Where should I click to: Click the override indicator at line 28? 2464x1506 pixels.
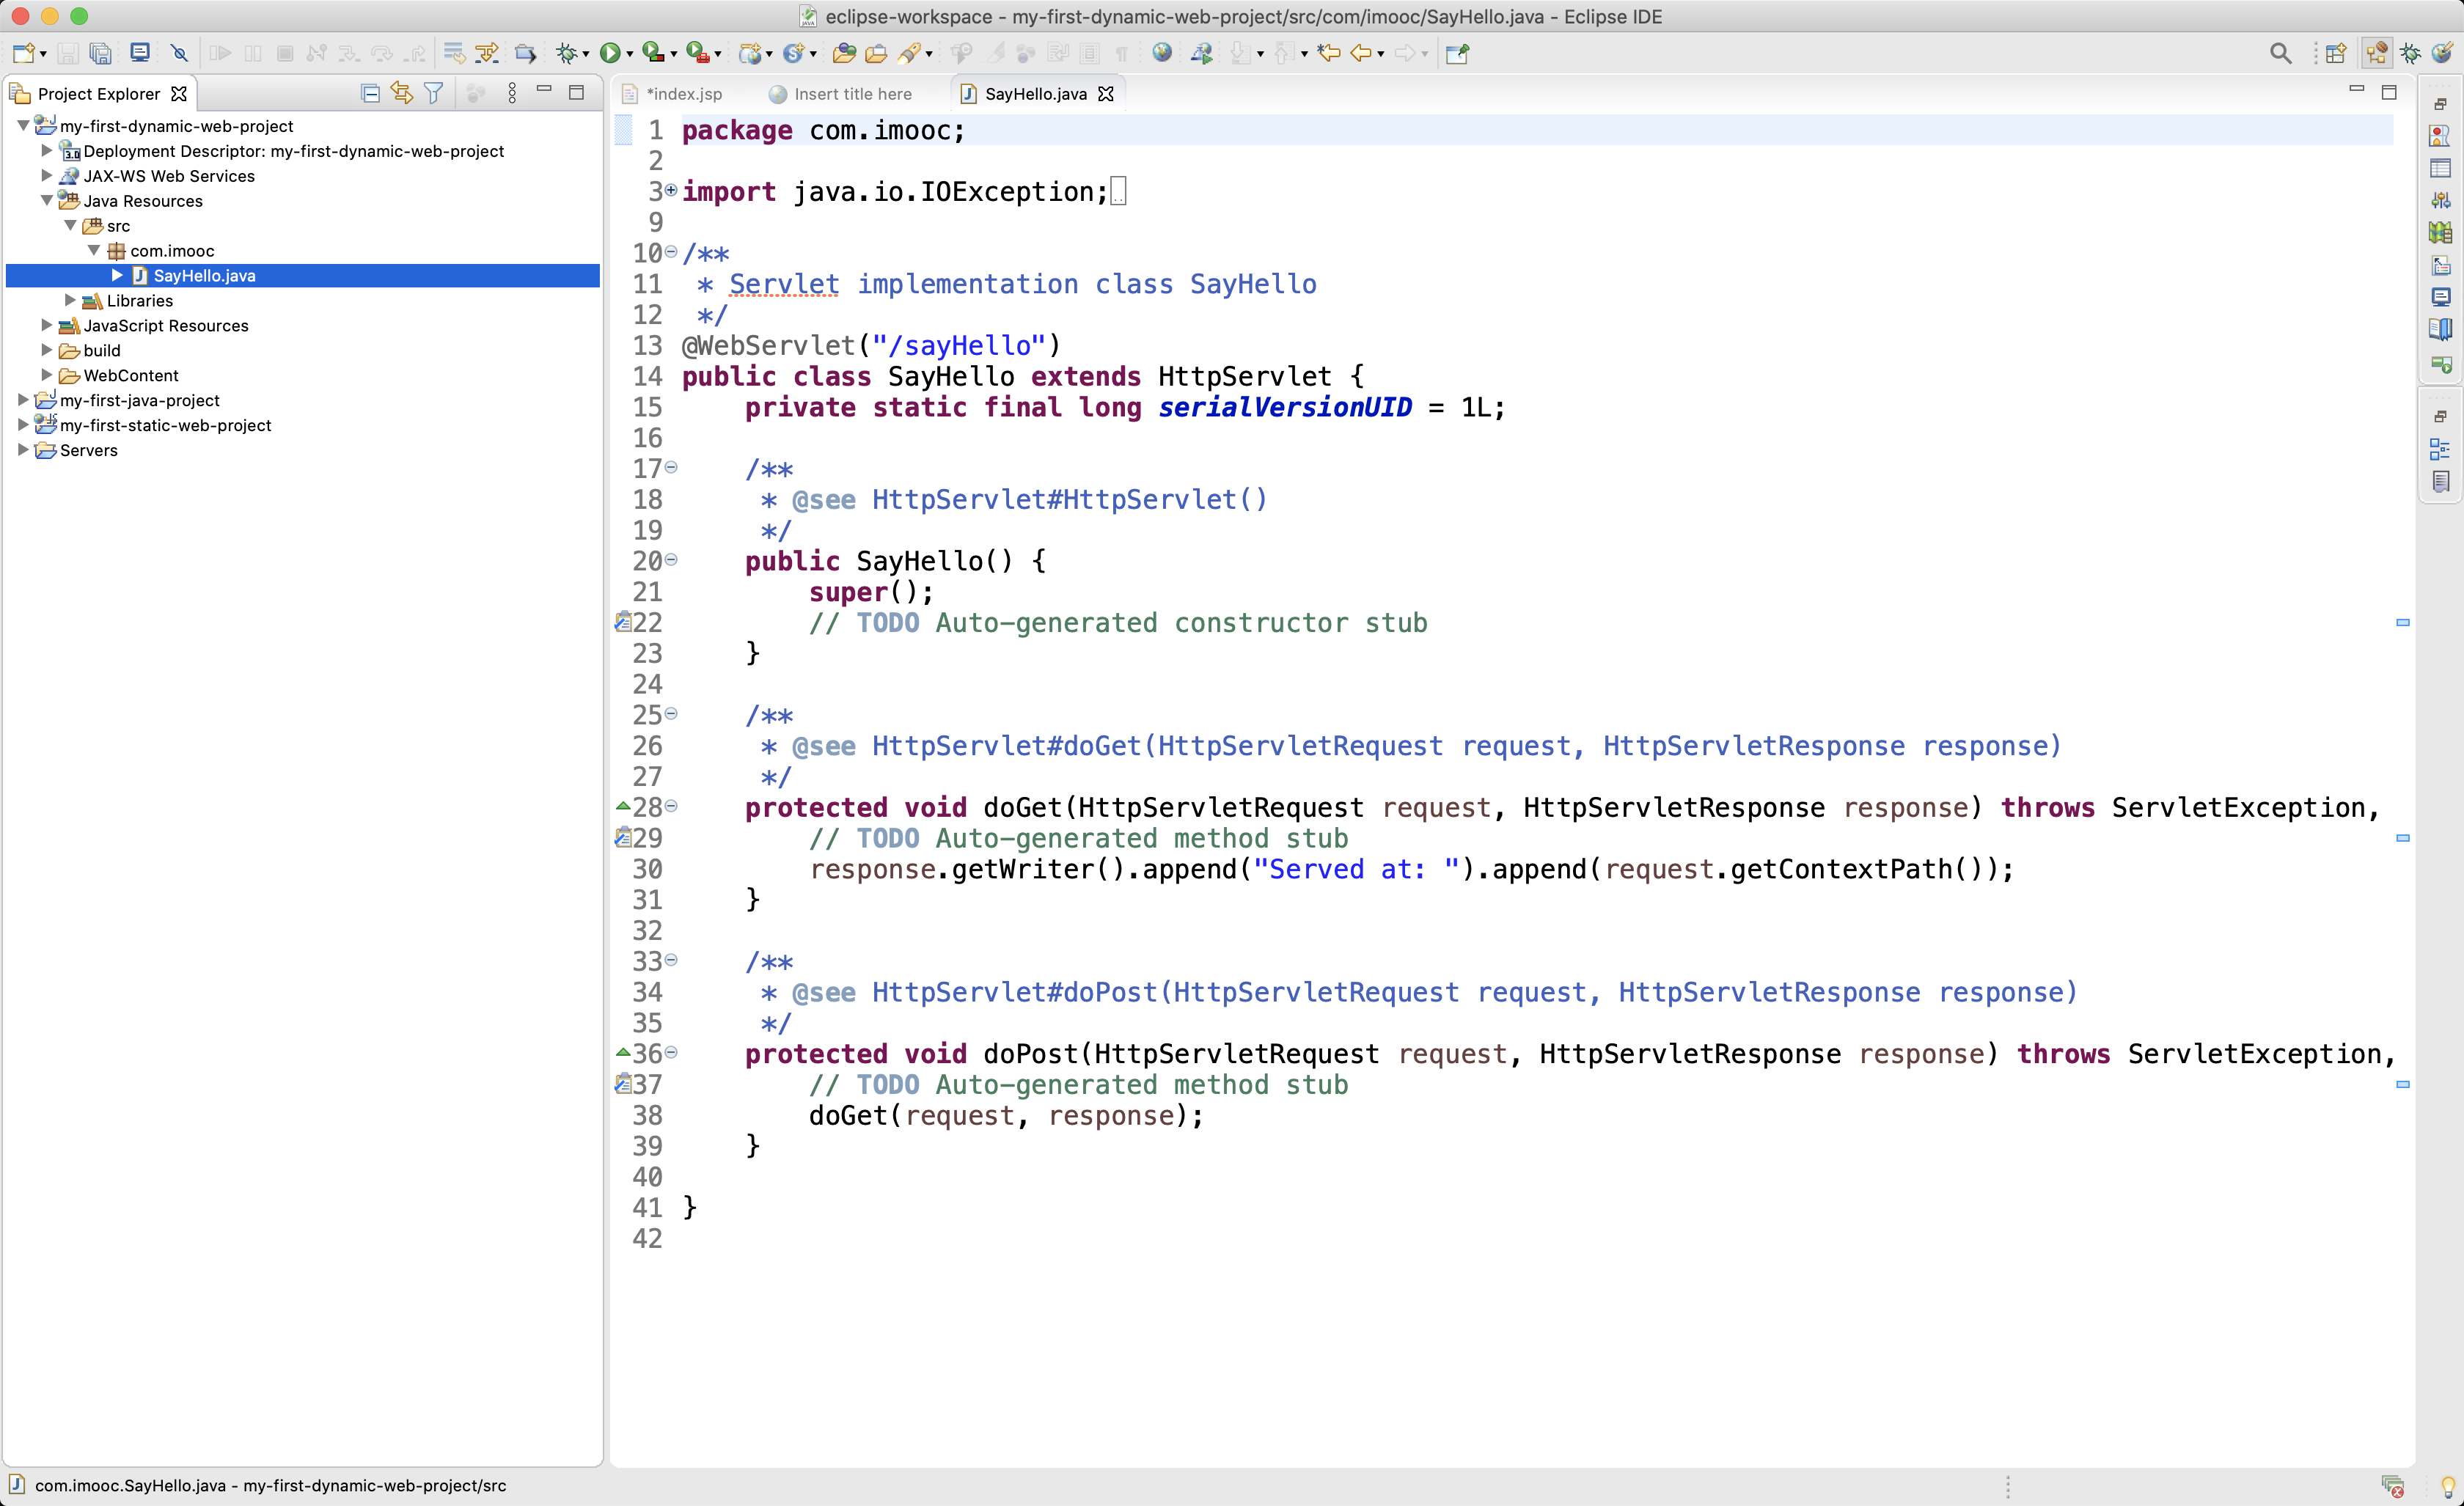point(622,805)
